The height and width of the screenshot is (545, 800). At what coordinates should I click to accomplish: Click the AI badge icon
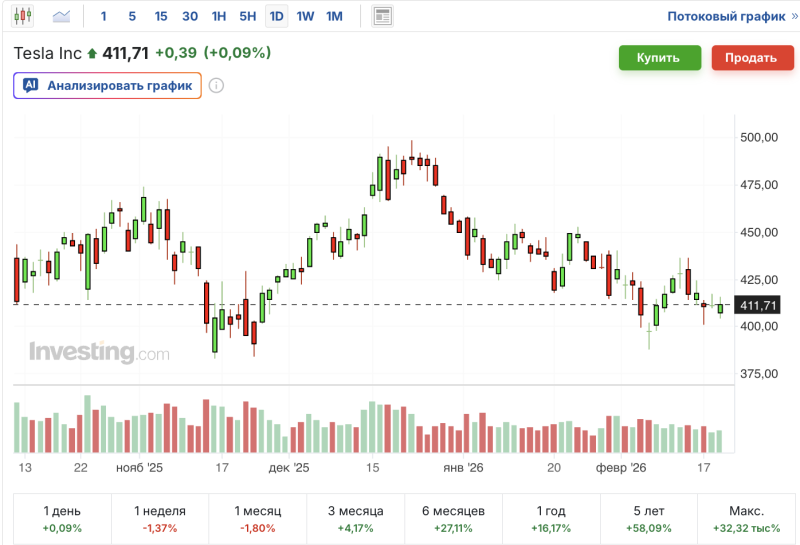pos(31,86)
